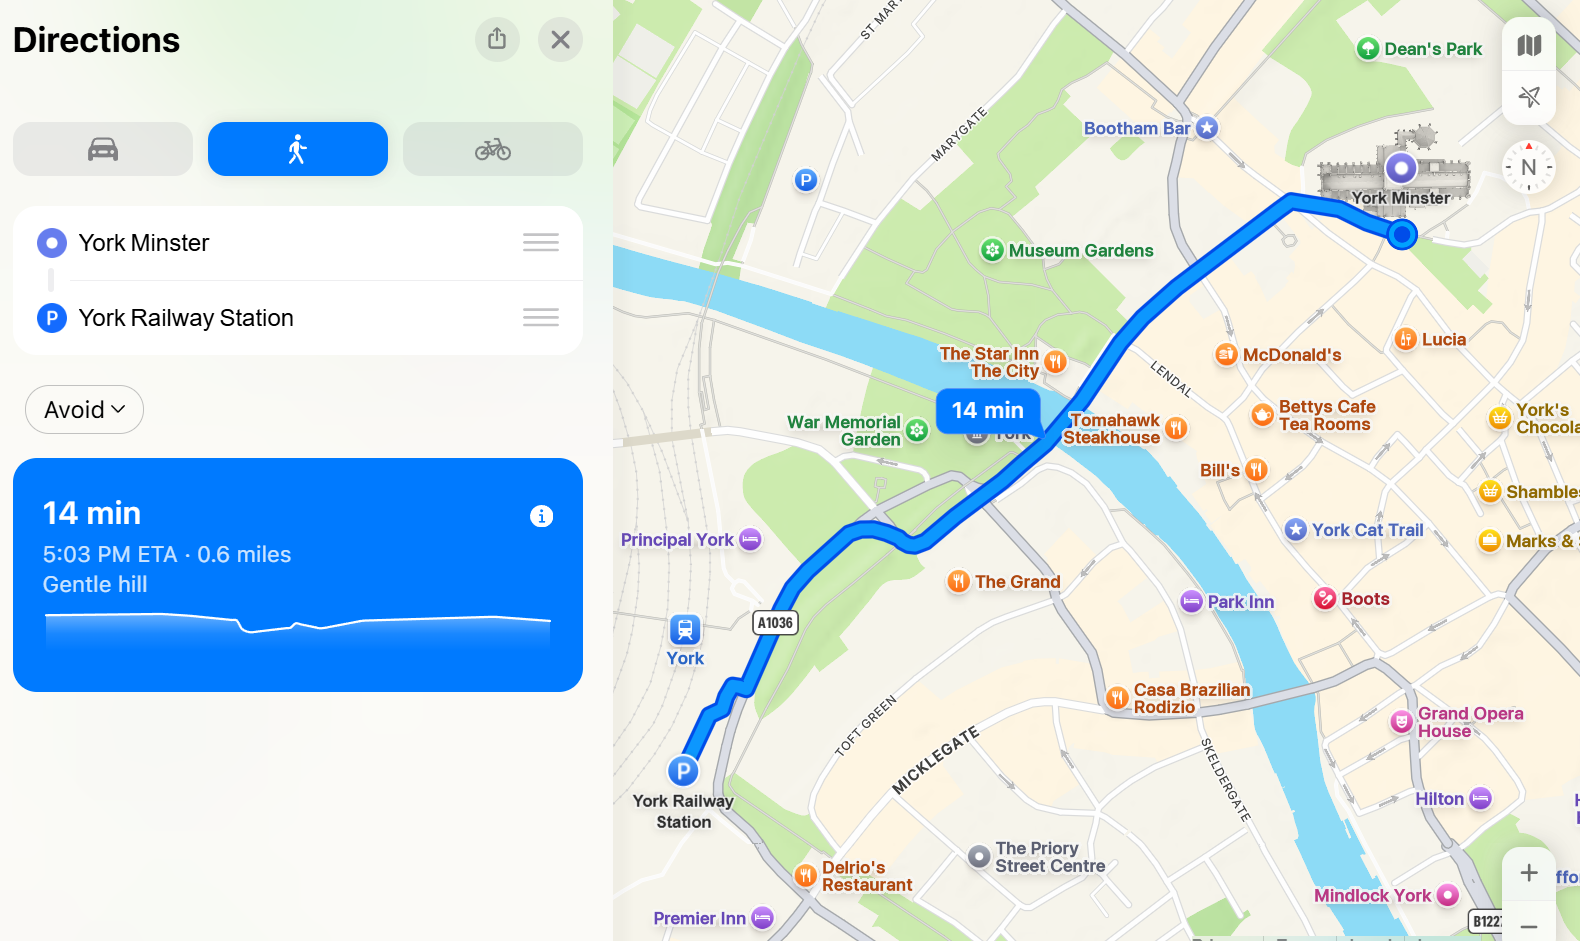This screenshot has height=941, width=1580.
Task: Open the Avoid options dropdown
Action: pyautogui.click(x=85, y=409)
